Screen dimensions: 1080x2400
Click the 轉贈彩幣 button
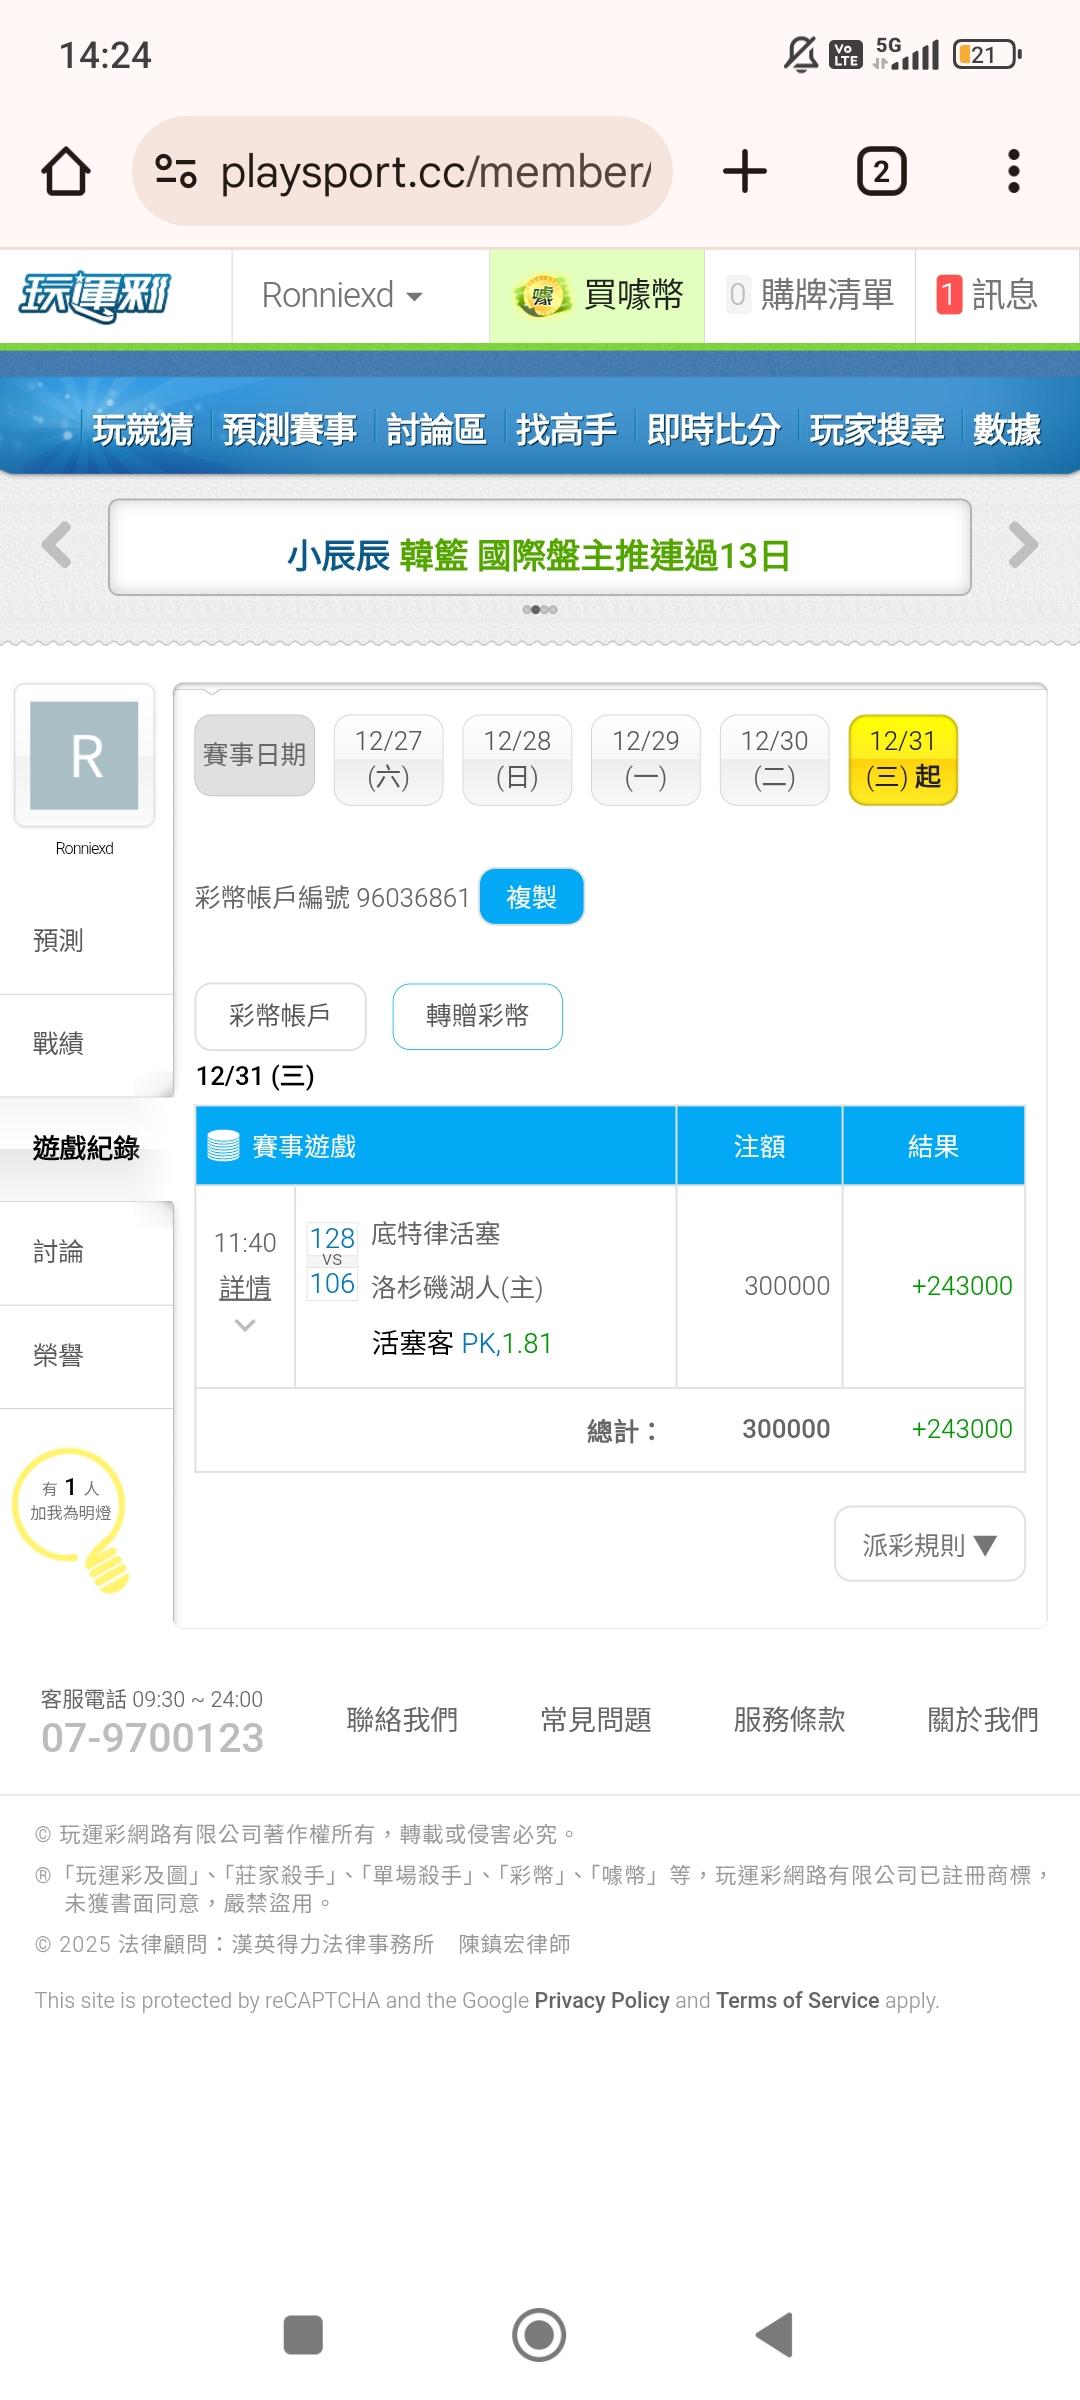click(477, 1016)
